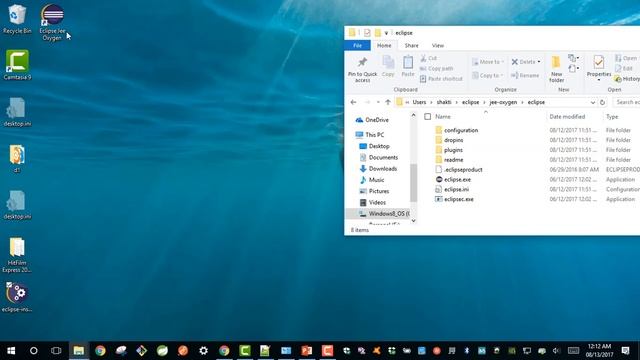Open the Settings gear on taskbar
Image resolution: width=640 pixels, height=360 pixels.
click(203, 351)
